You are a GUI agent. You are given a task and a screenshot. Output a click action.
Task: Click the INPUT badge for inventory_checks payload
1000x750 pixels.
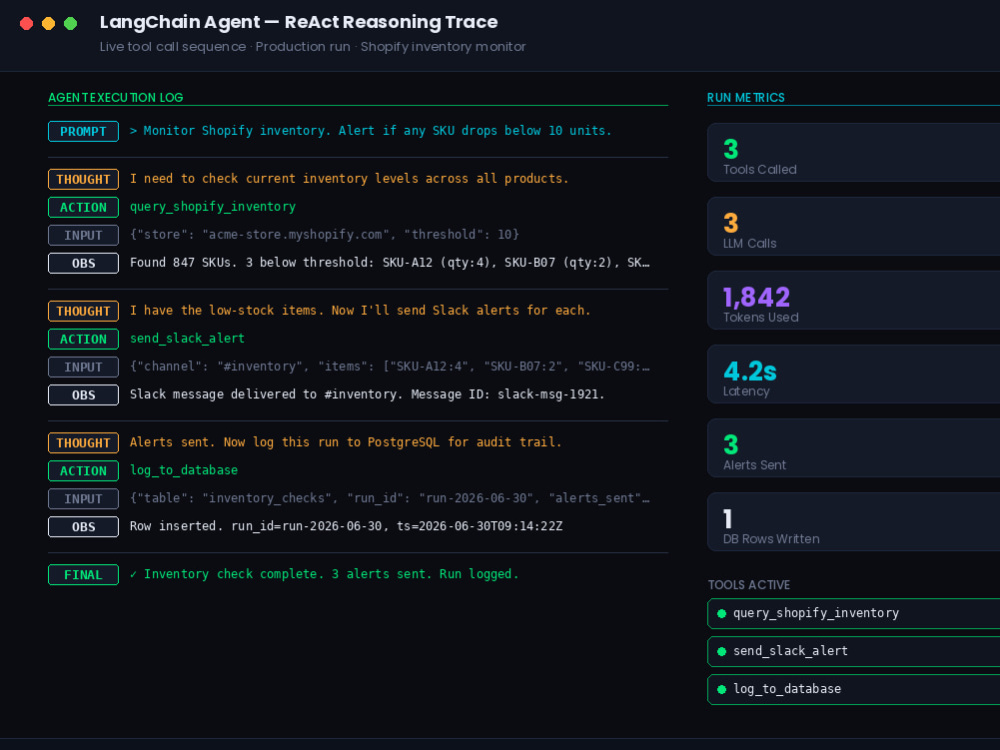pos(84,499)
